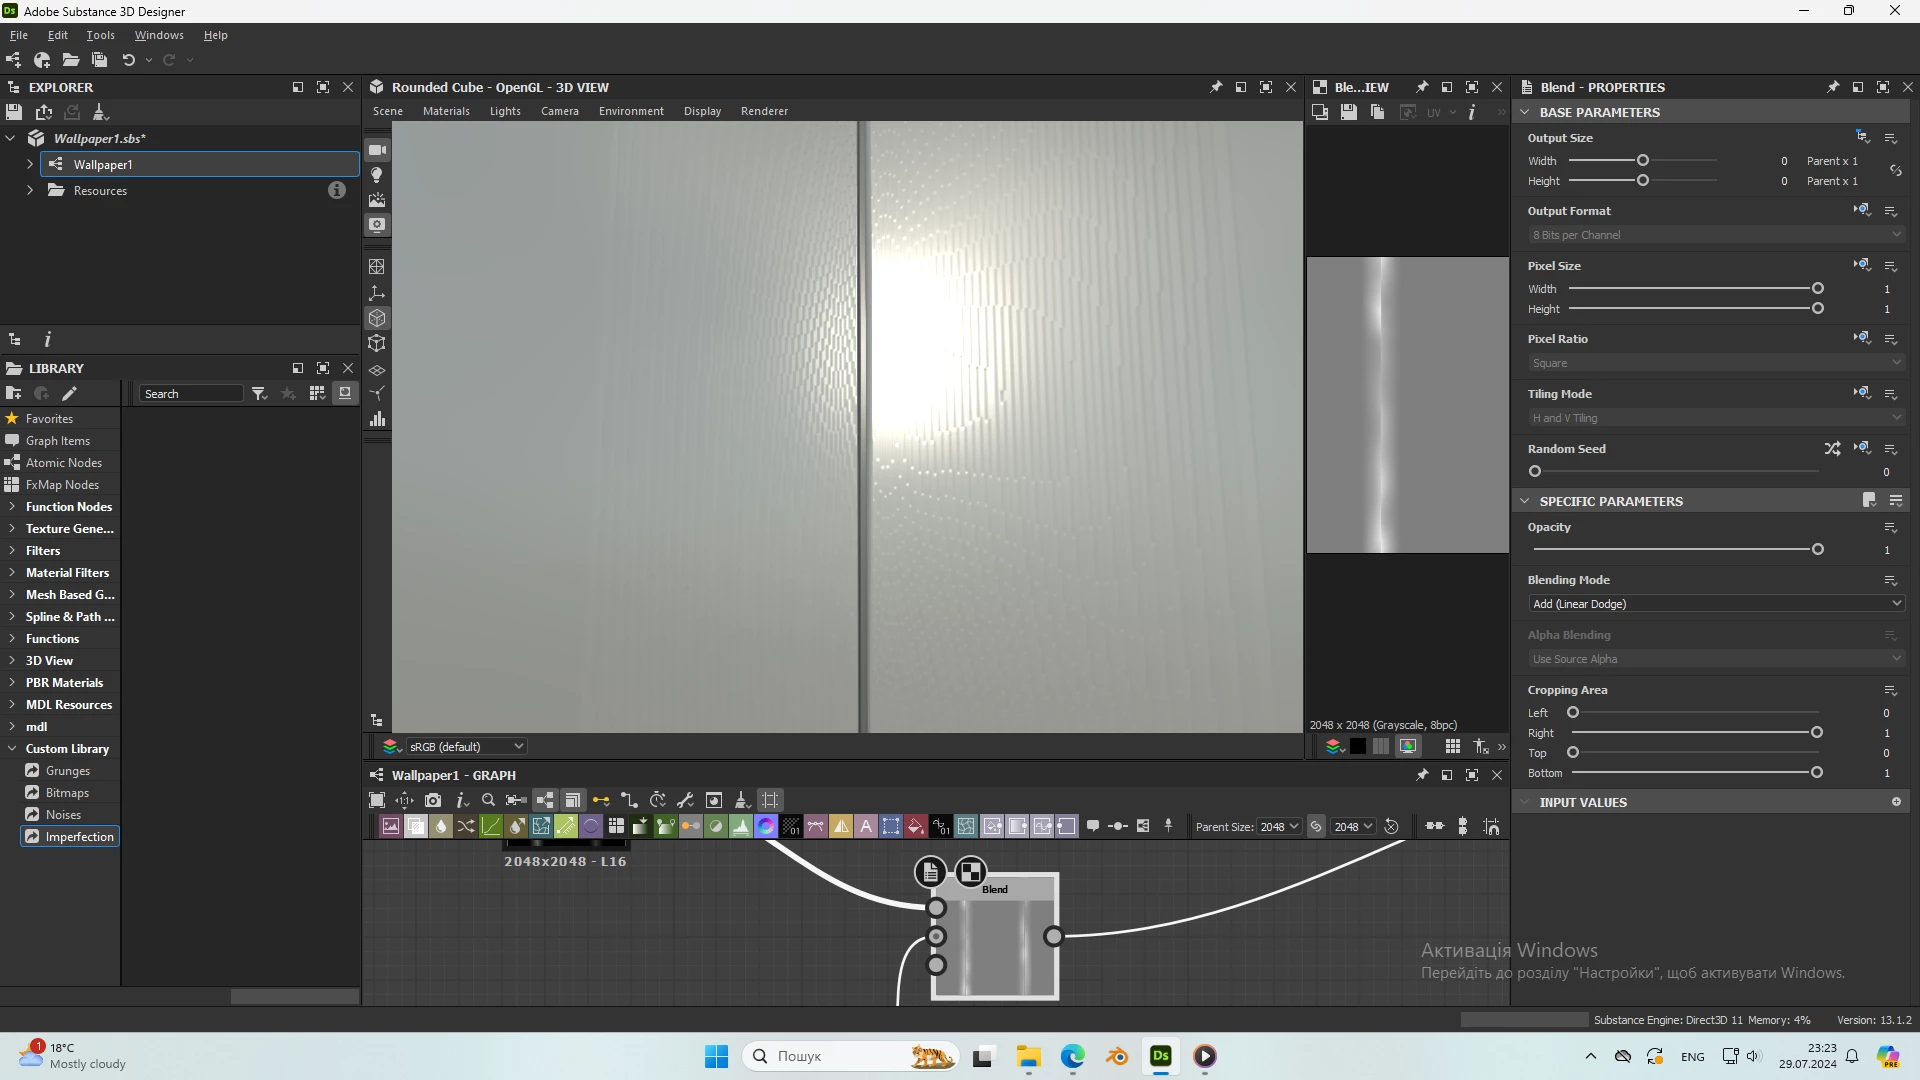Add a Blur atomic node from toolbar

click(441, 826)
